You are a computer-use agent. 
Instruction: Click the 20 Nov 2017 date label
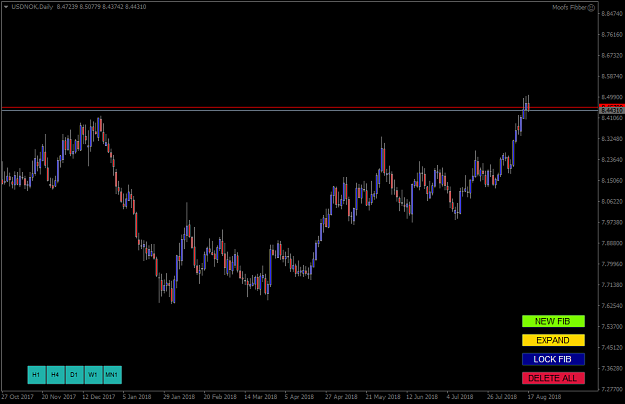(59, 397)
